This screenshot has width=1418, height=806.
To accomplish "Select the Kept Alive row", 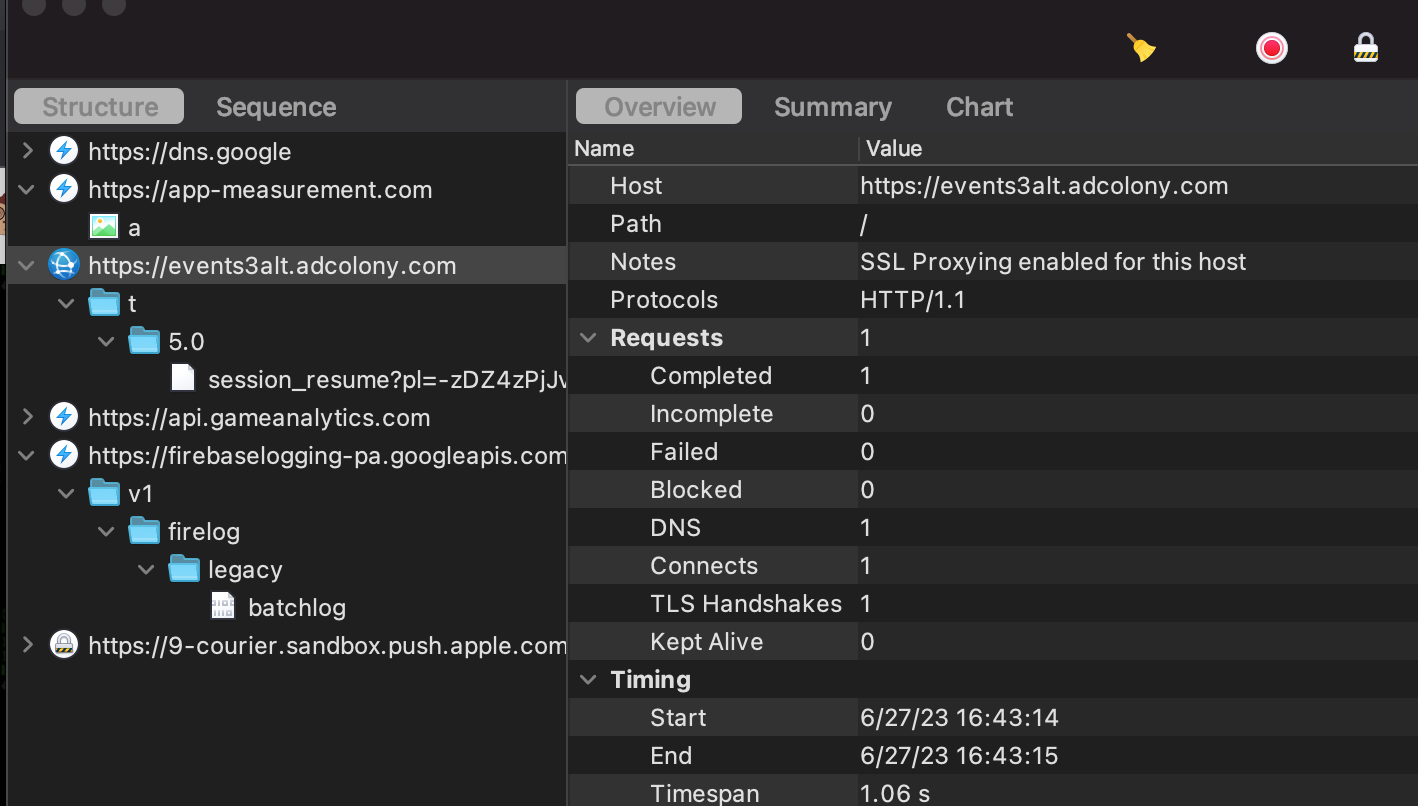I will 993,642.
